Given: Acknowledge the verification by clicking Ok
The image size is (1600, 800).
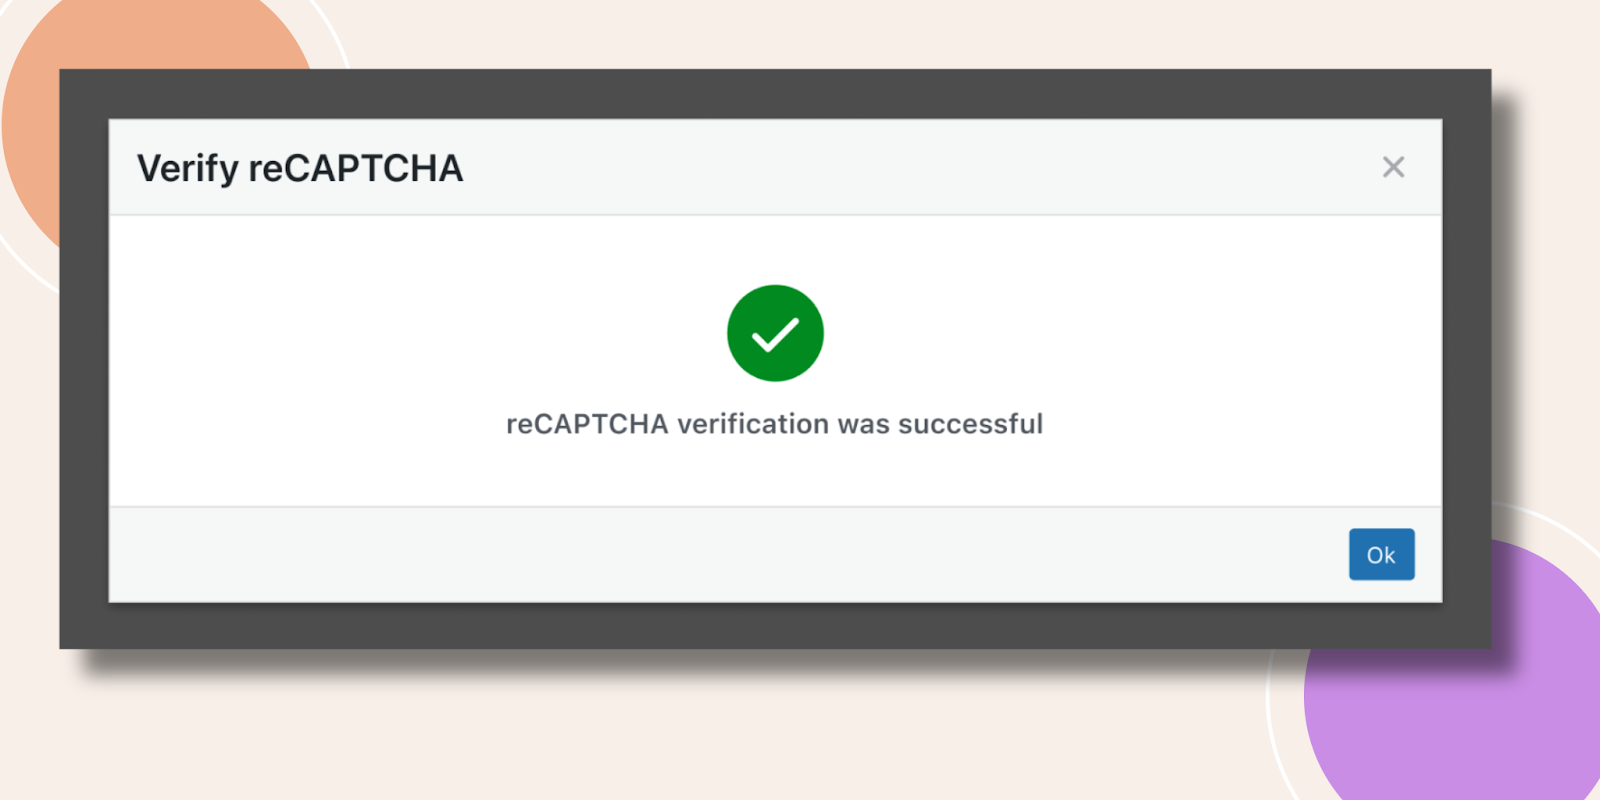Looking at the screenshot, I should click(1381, 554).
